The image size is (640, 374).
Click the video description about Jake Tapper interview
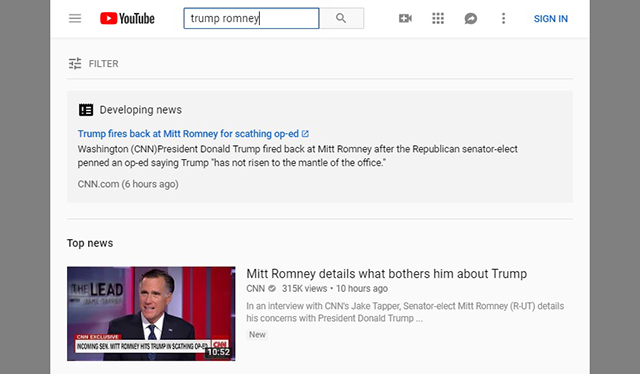pos(405,312)
